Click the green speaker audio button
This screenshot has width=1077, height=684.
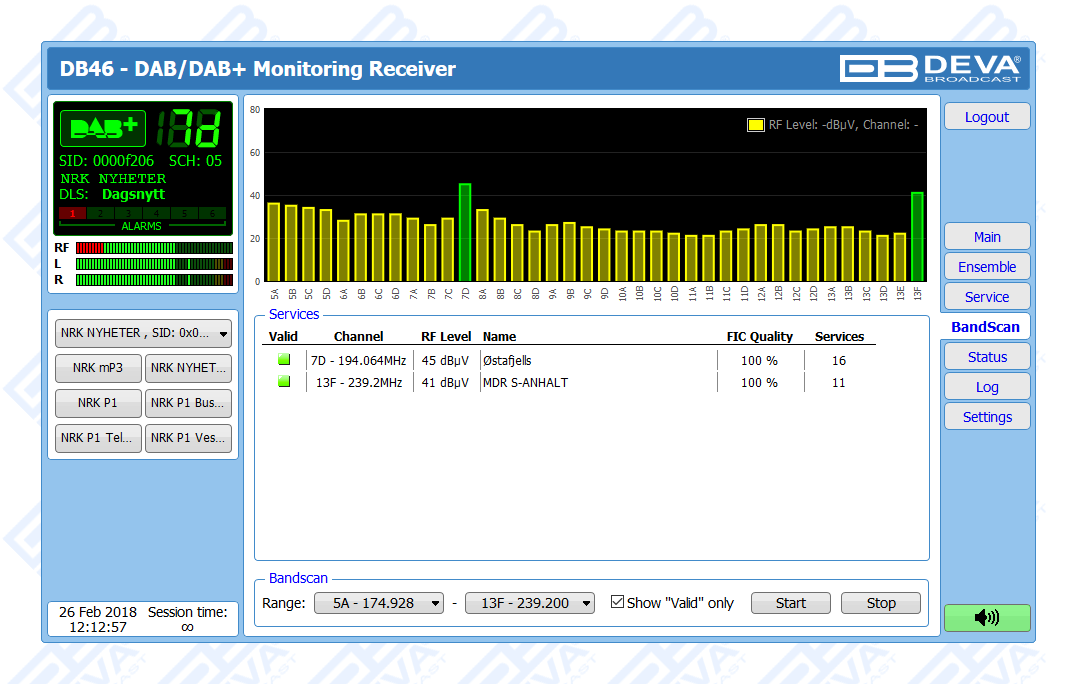point(986,618)
